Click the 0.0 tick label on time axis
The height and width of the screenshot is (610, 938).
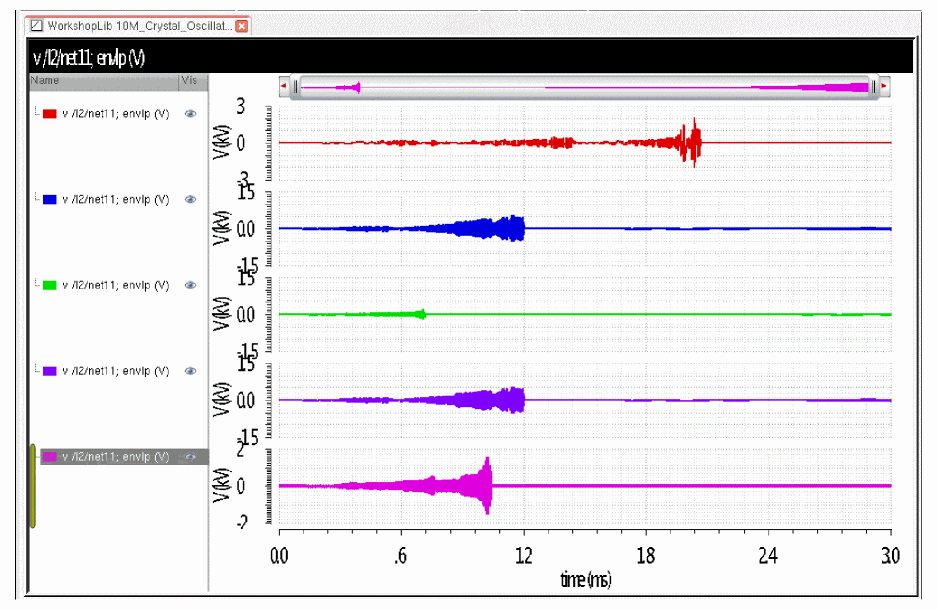(x=279, y=556)
